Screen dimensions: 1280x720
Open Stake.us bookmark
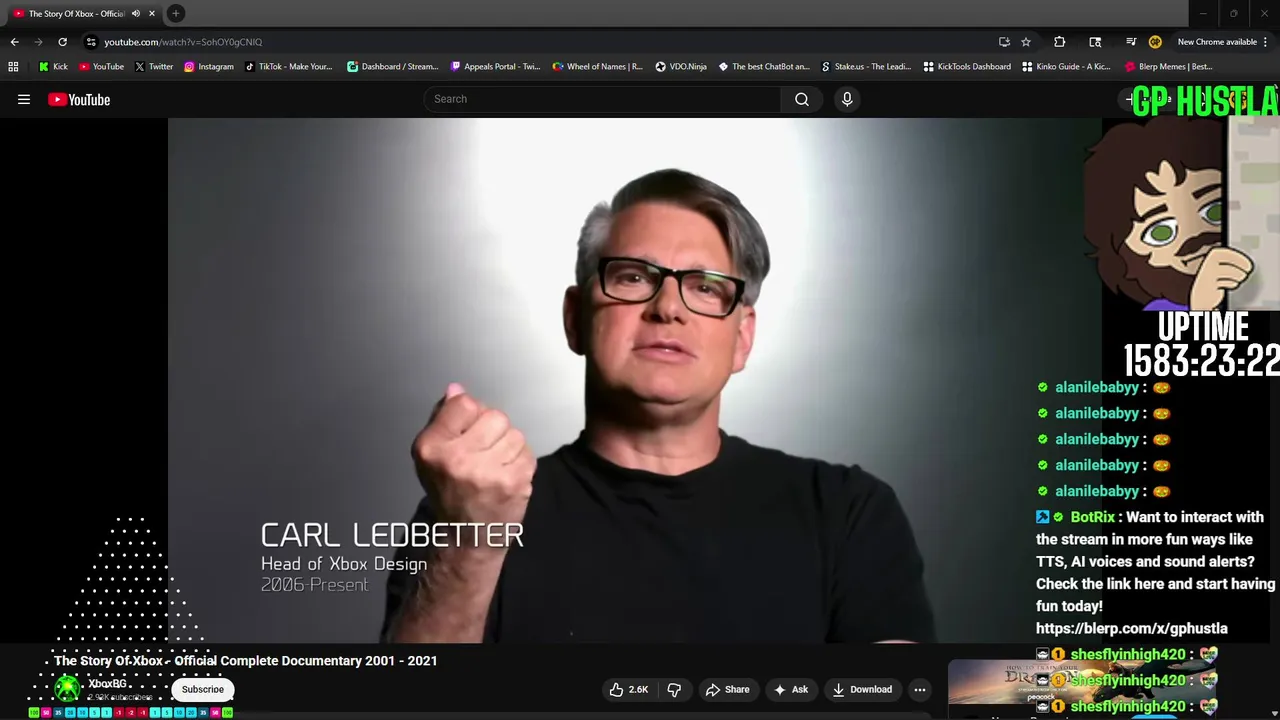point(866,67)
